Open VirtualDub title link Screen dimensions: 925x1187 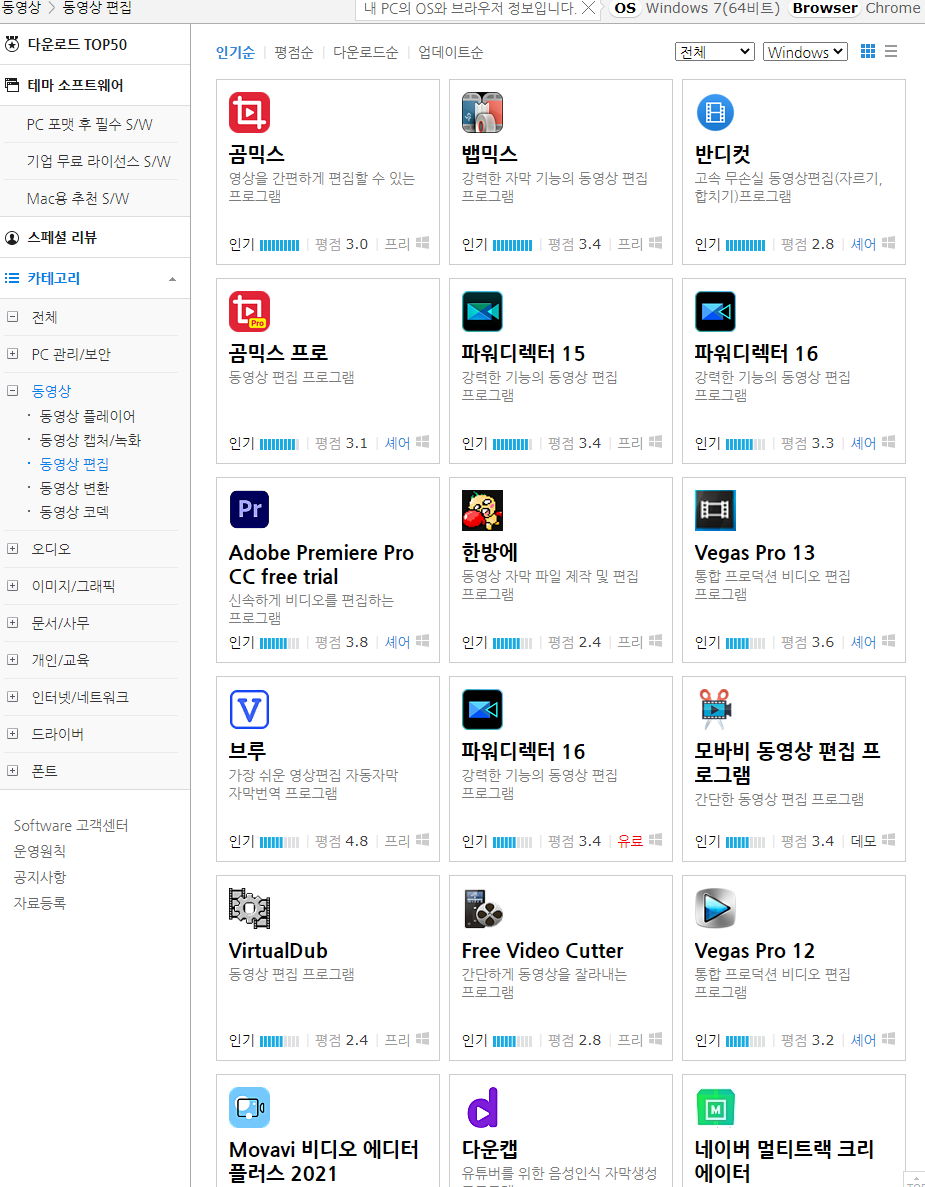(x=278, y=950)
